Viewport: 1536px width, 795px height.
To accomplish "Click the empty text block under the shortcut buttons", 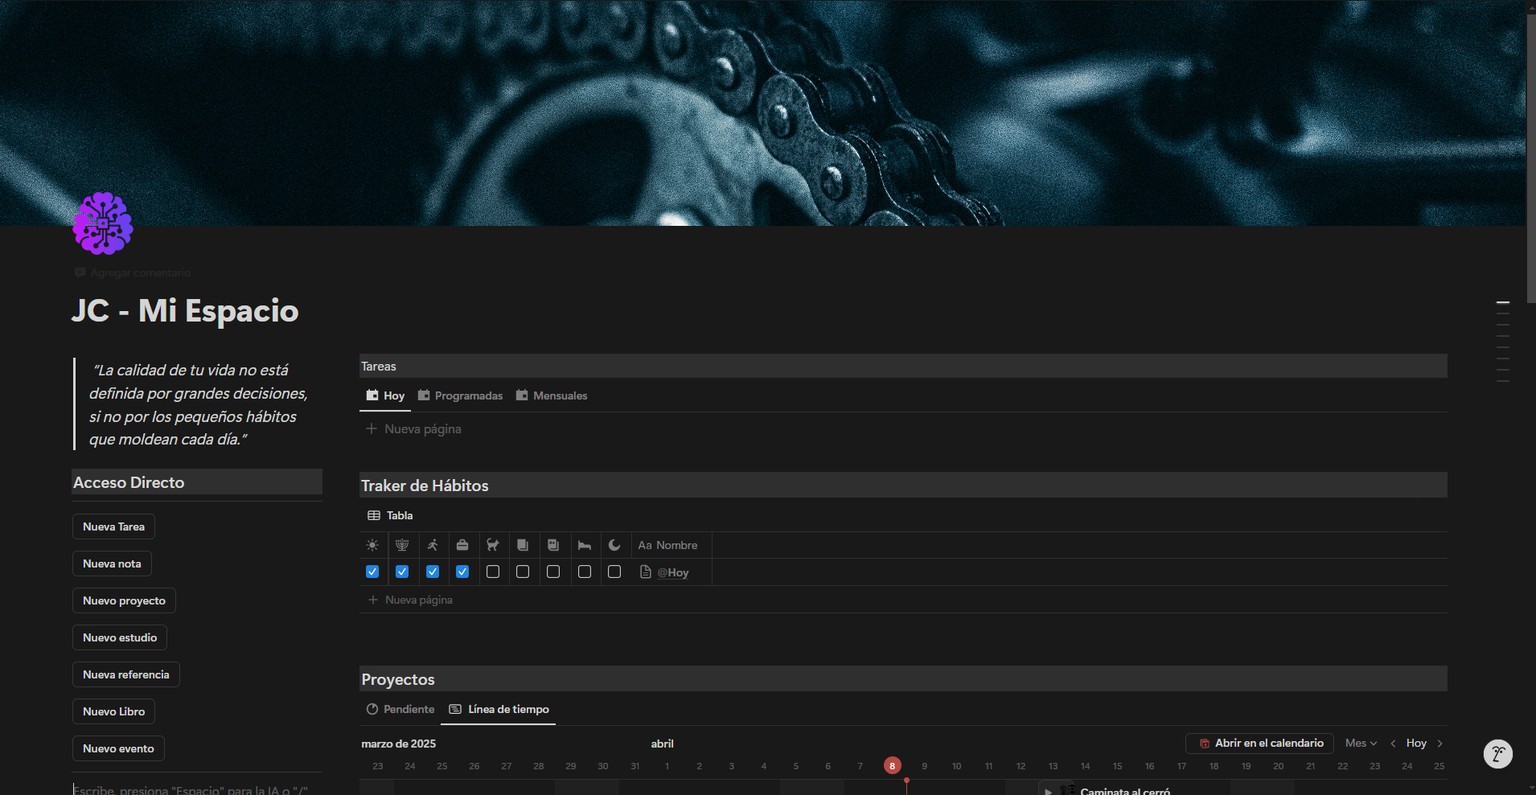I will [x=197, y=789].
